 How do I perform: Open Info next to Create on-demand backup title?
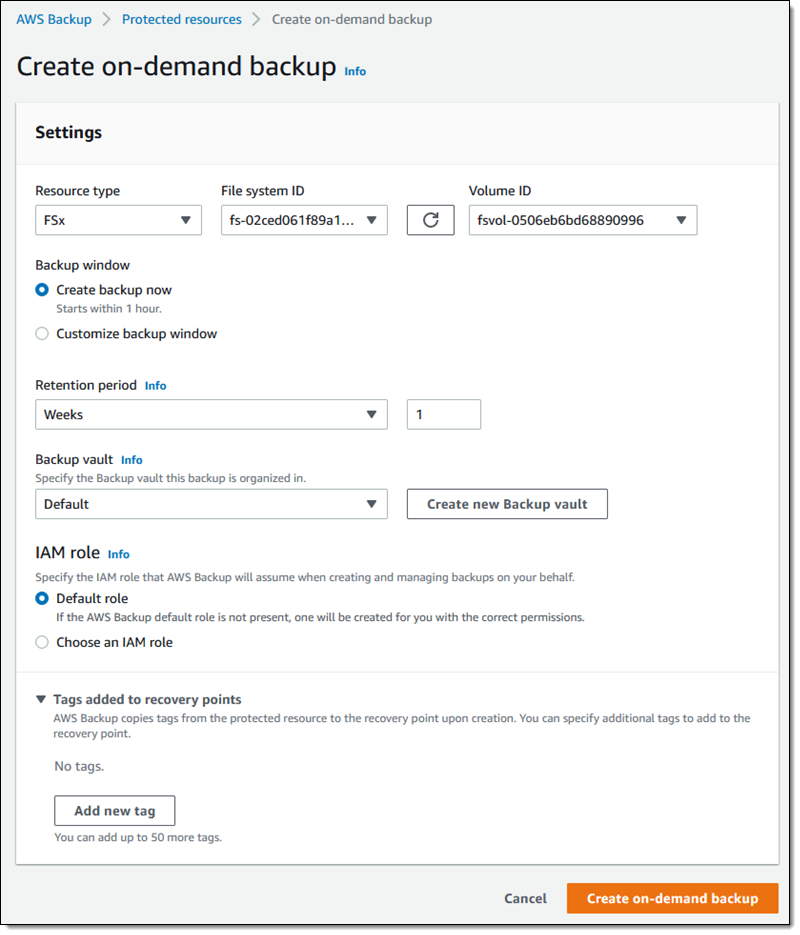(355, 72)
